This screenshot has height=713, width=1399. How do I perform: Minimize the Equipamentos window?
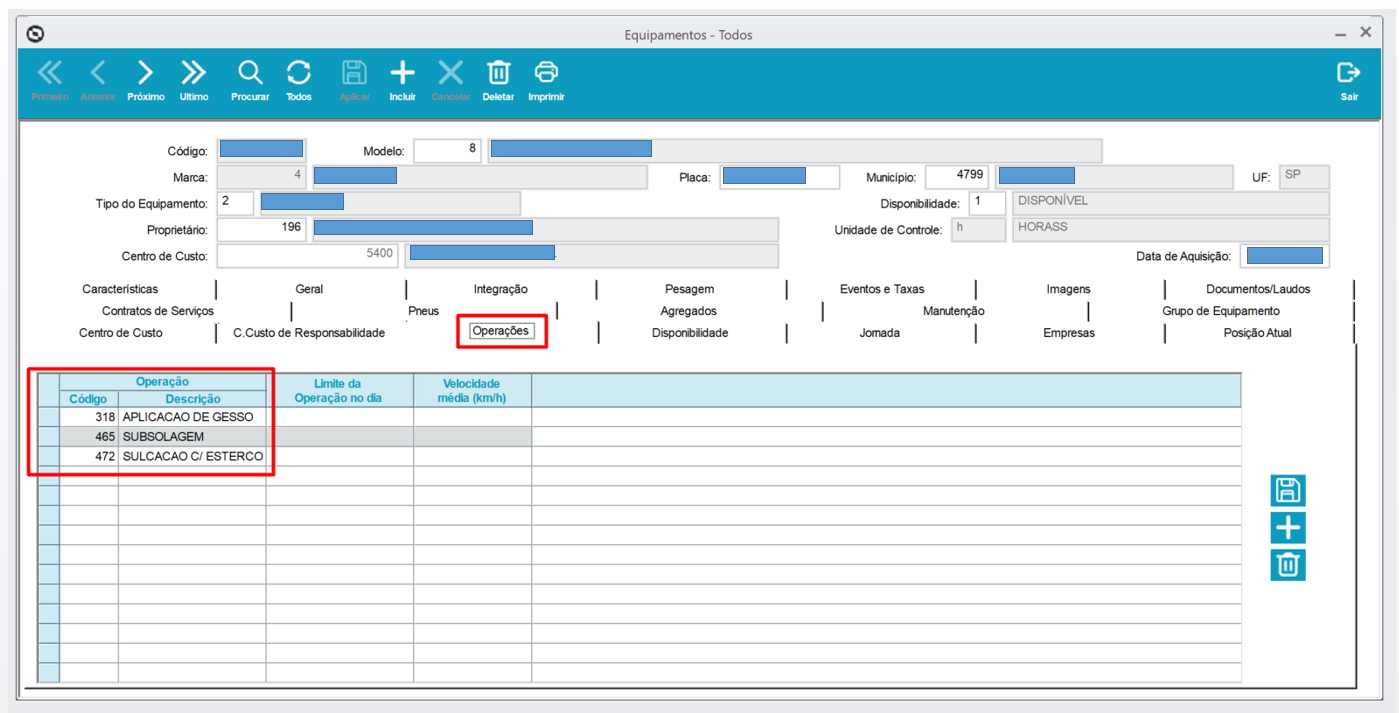tap(1340, 35)
